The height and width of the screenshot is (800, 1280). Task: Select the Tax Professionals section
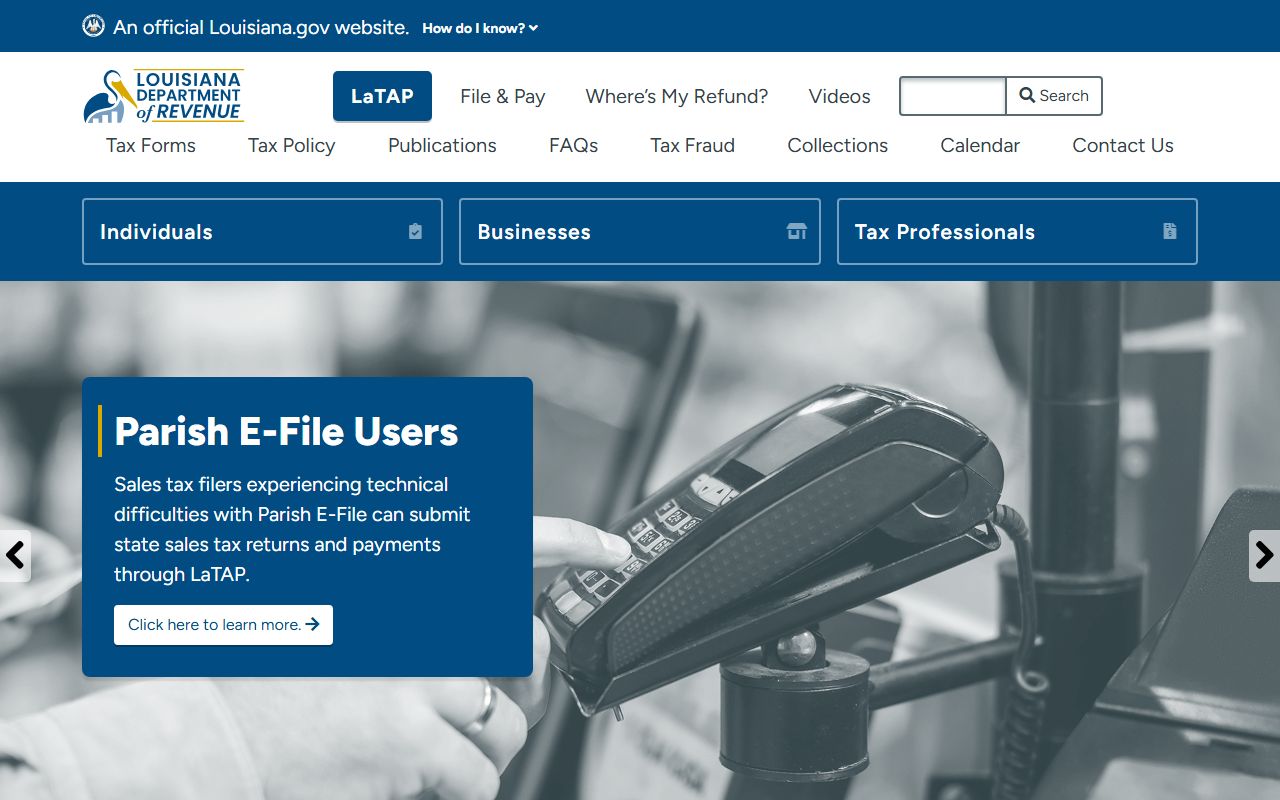click(x=1017, y=231)
